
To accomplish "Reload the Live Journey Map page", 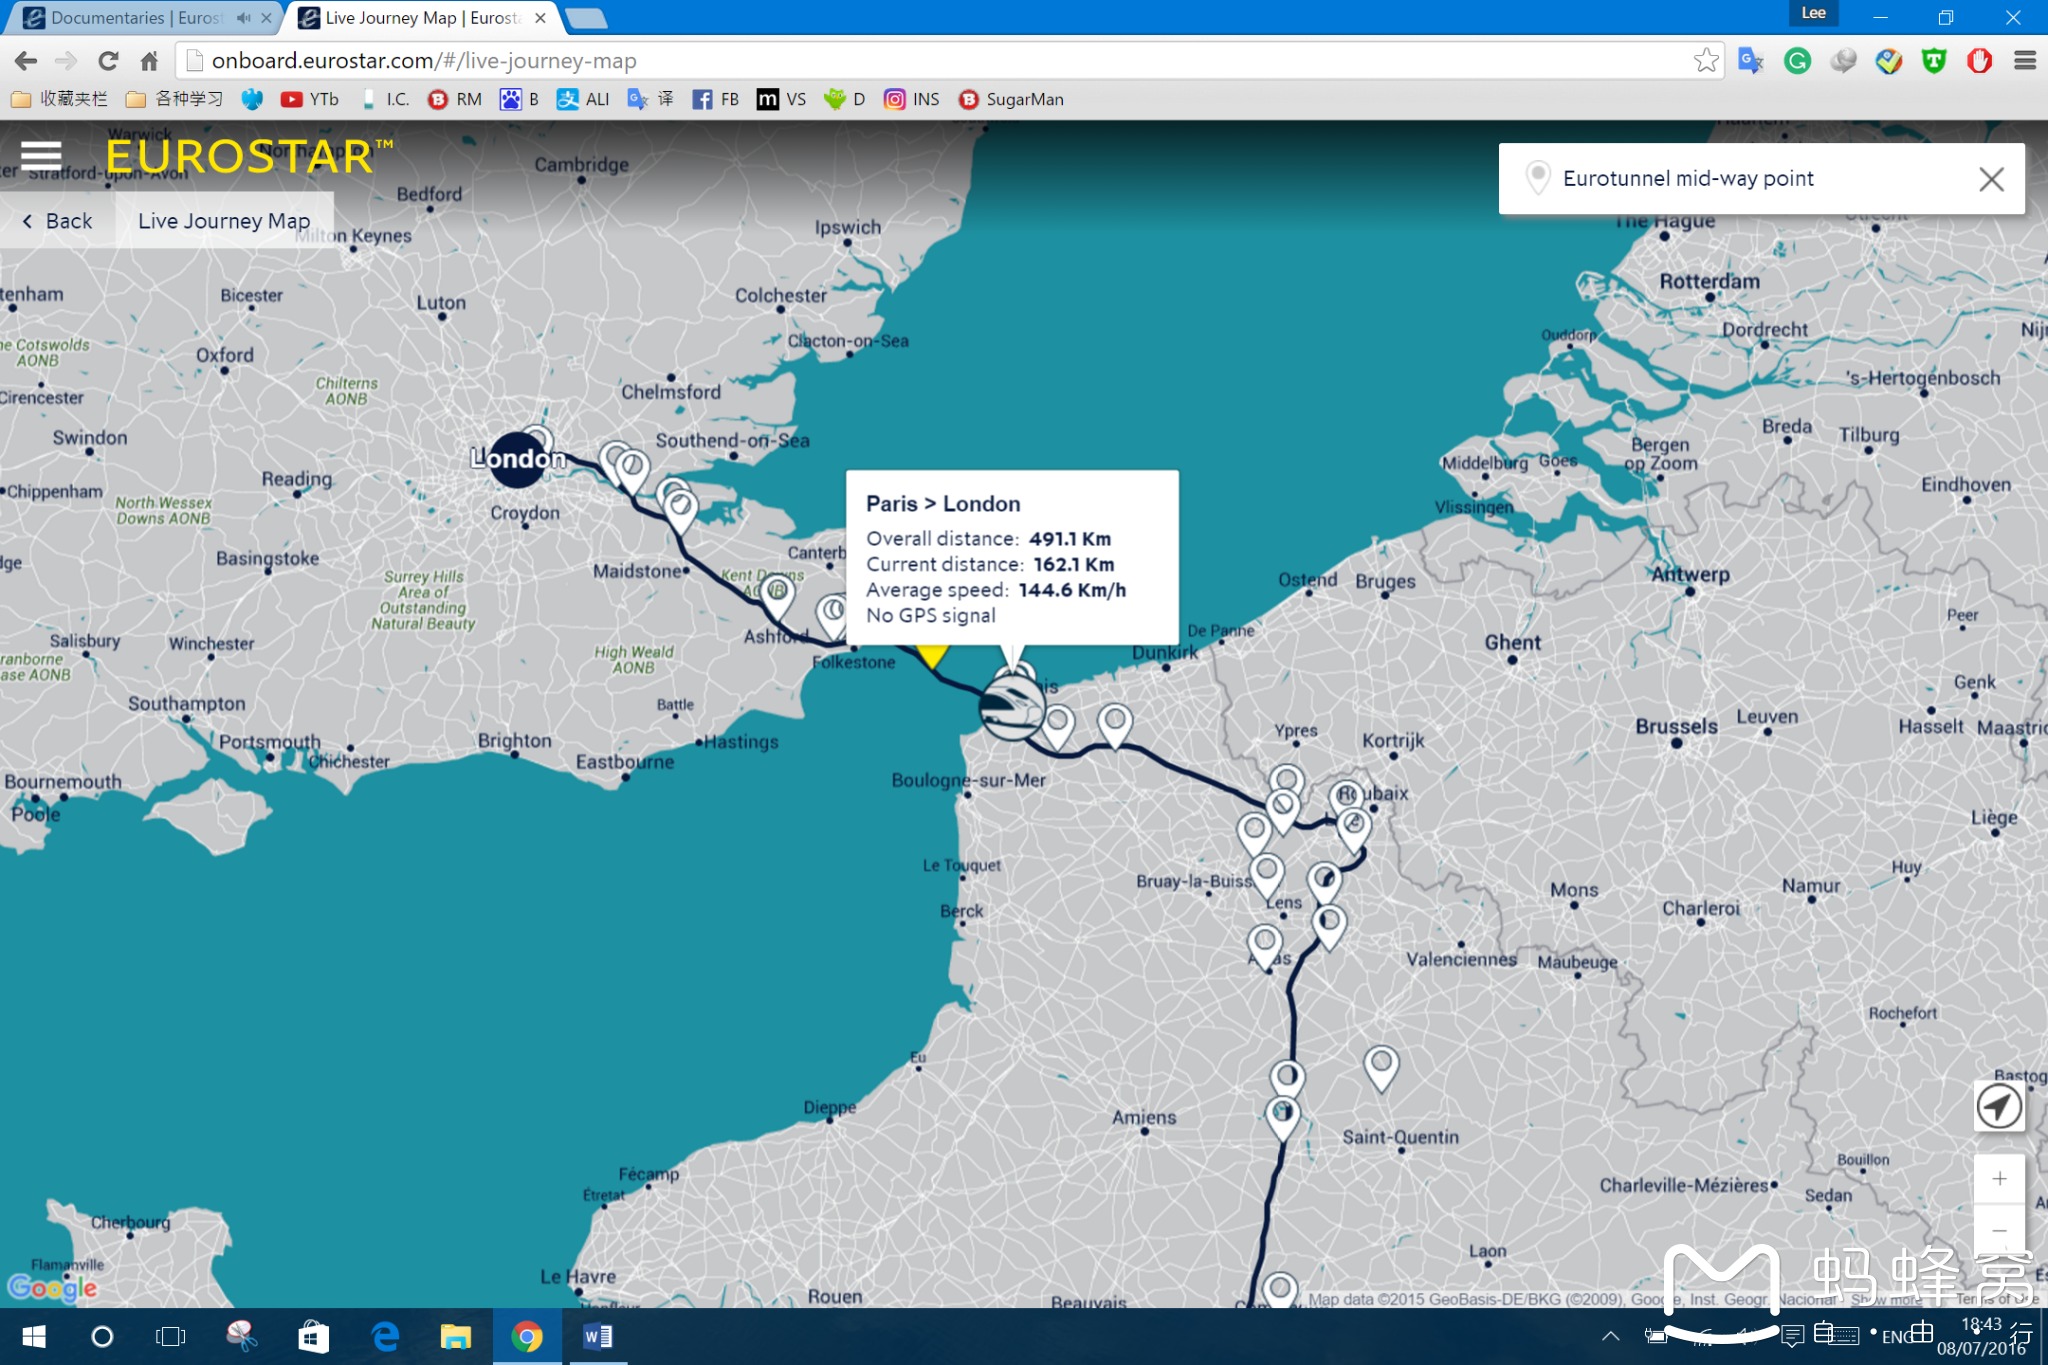I will click(x=108, y=61).
